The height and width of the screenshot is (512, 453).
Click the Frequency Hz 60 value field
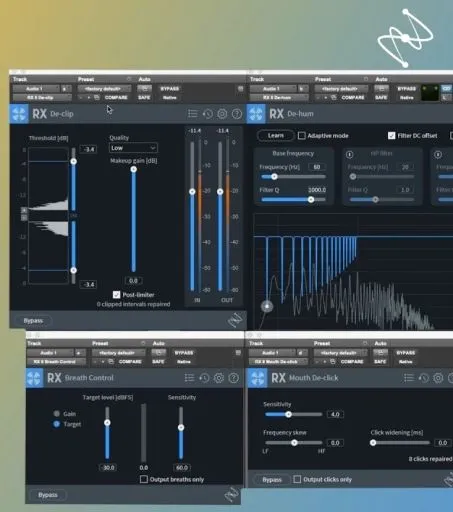317,167
